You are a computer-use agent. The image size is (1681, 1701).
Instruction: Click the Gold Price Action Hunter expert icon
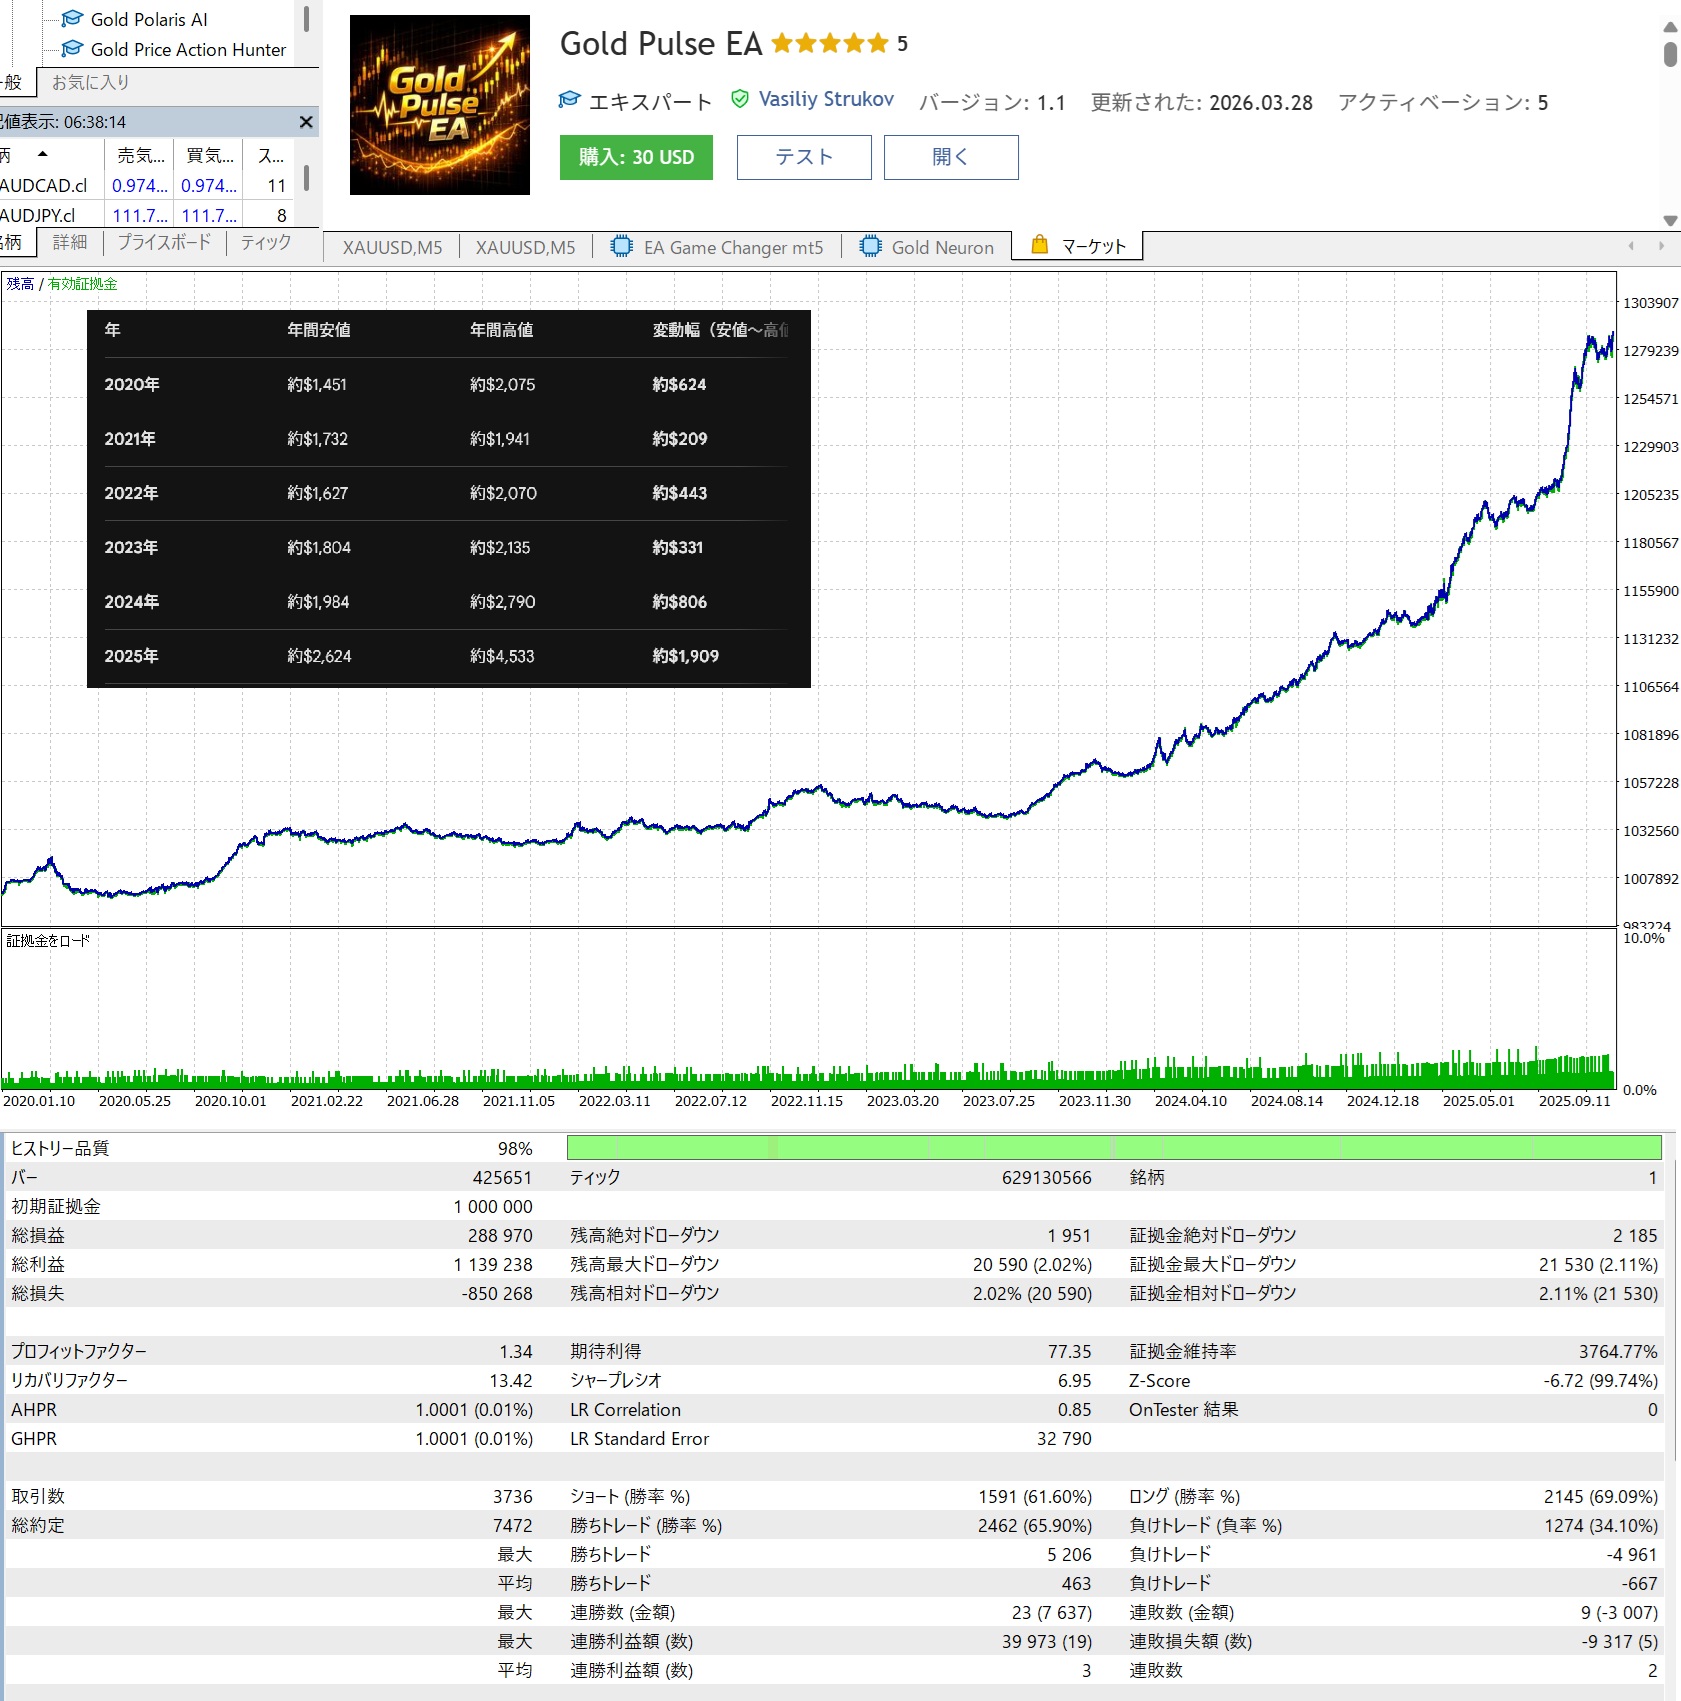pyautogui.click(x=72, y=49)
